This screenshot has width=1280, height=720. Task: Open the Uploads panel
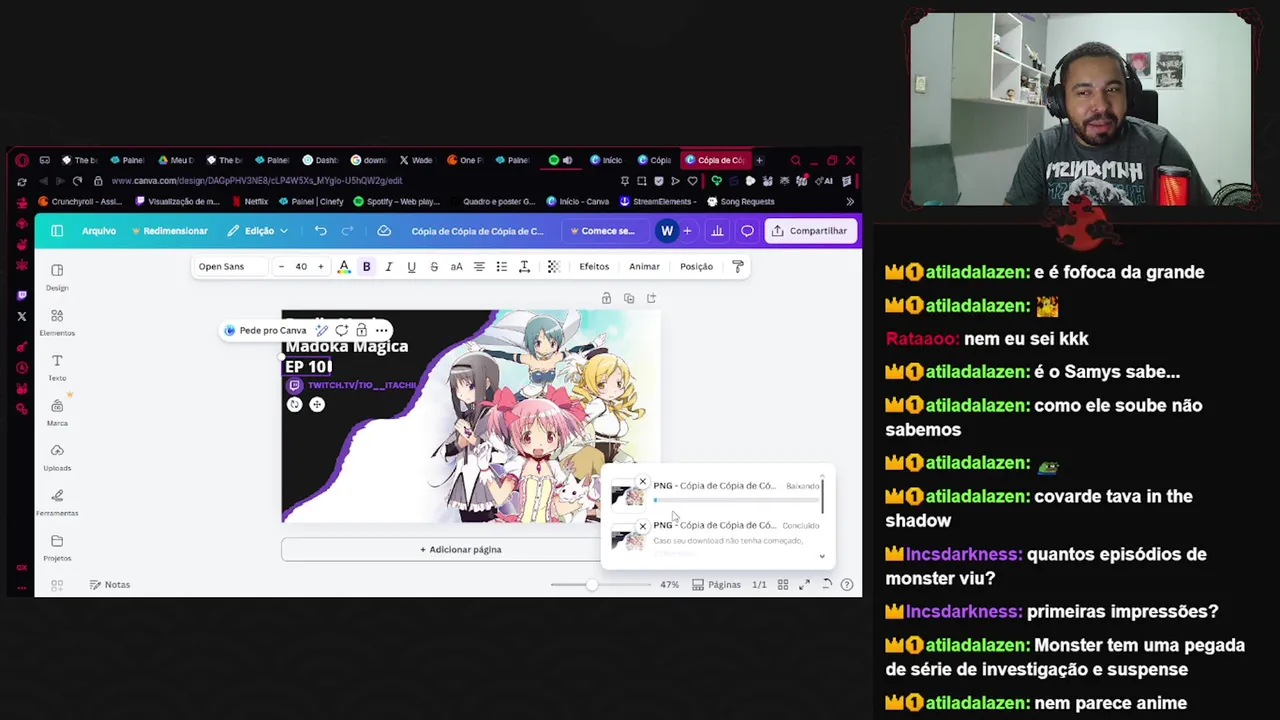coord(57,457)
